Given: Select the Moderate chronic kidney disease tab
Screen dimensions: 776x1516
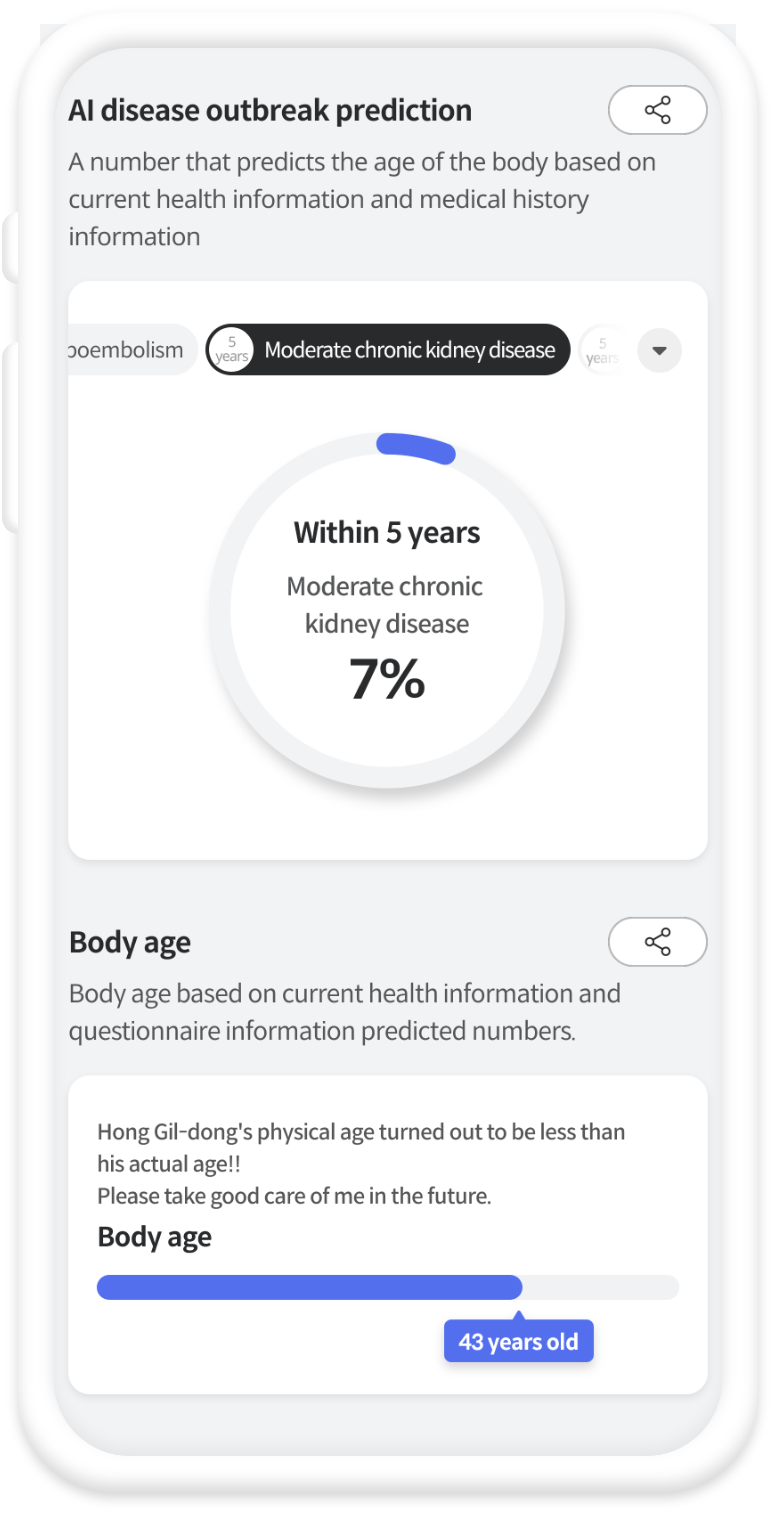Looking at the screenshot, I should [x=388, y=350].
